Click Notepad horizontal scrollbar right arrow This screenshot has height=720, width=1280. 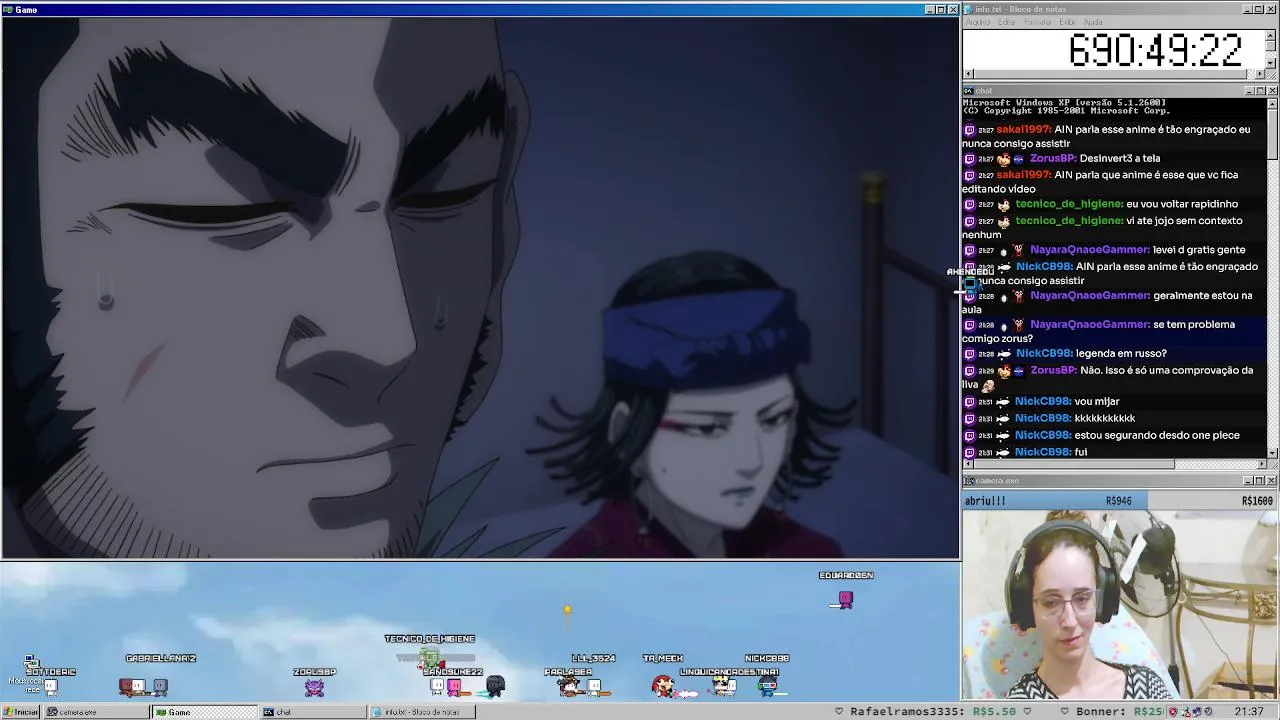click(x=1261, y=74)
